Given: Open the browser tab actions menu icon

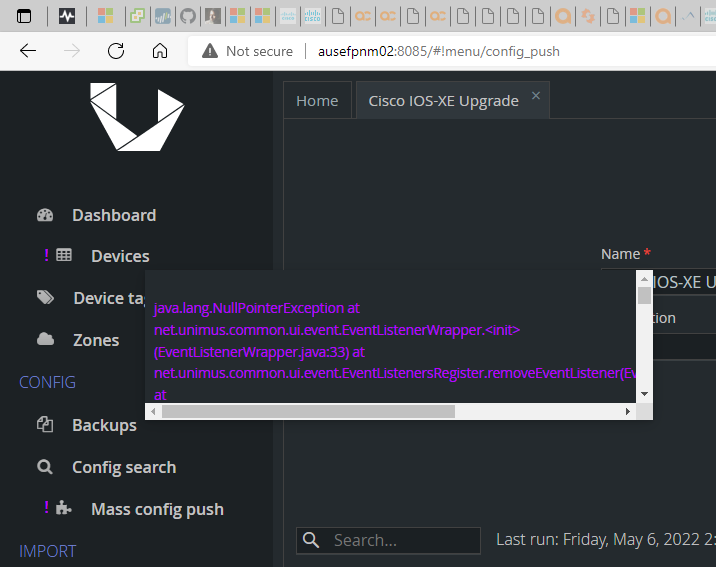Looking at the screenshot, I should [x=24, y=16].
